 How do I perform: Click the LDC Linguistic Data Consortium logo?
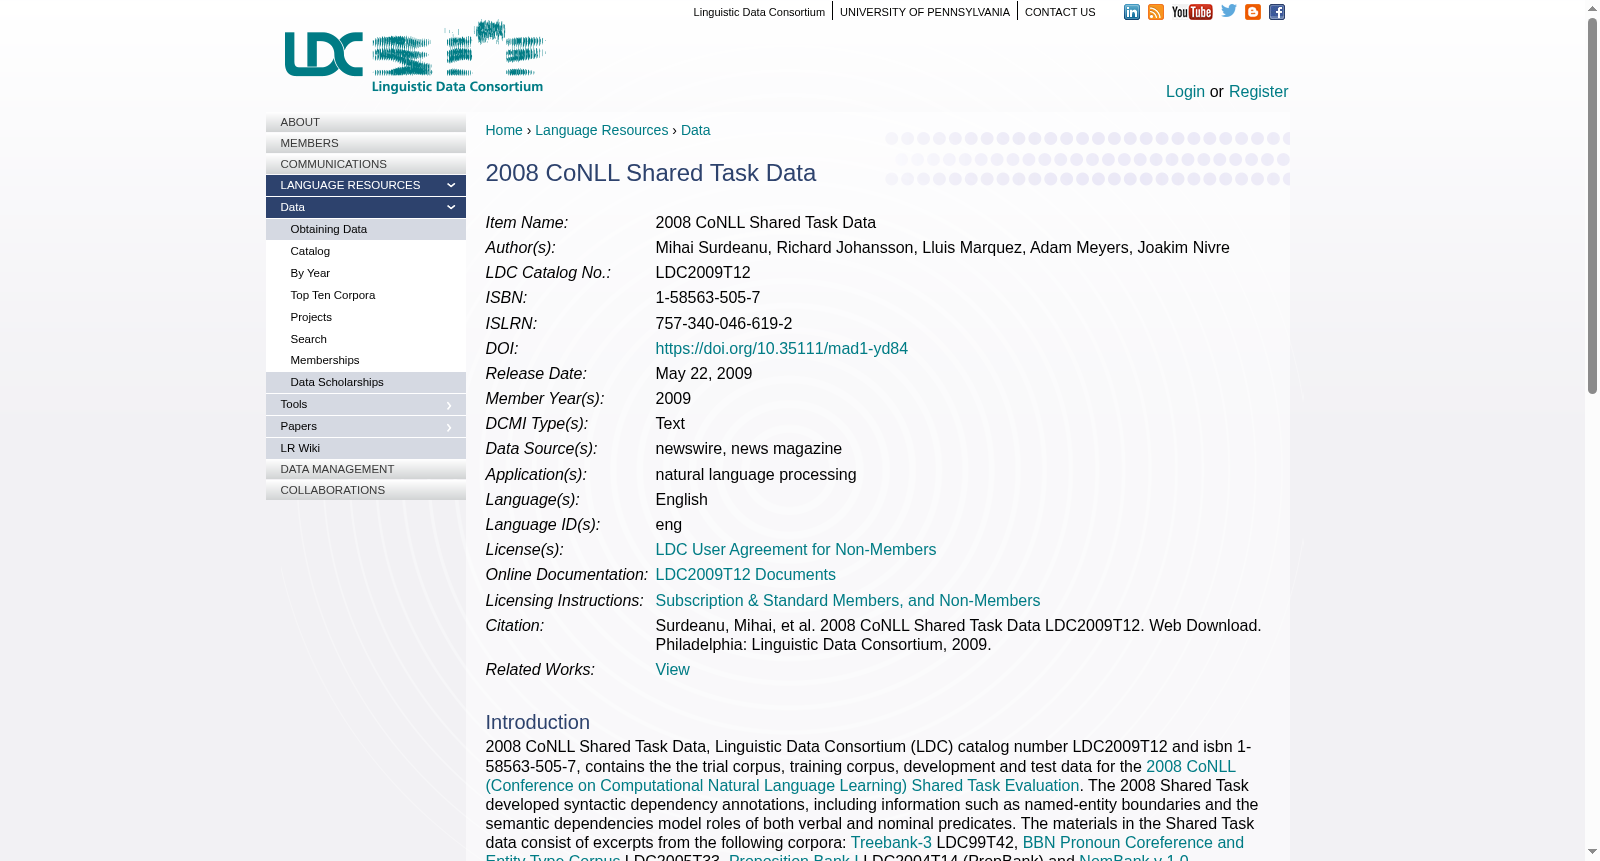point(414,57)
